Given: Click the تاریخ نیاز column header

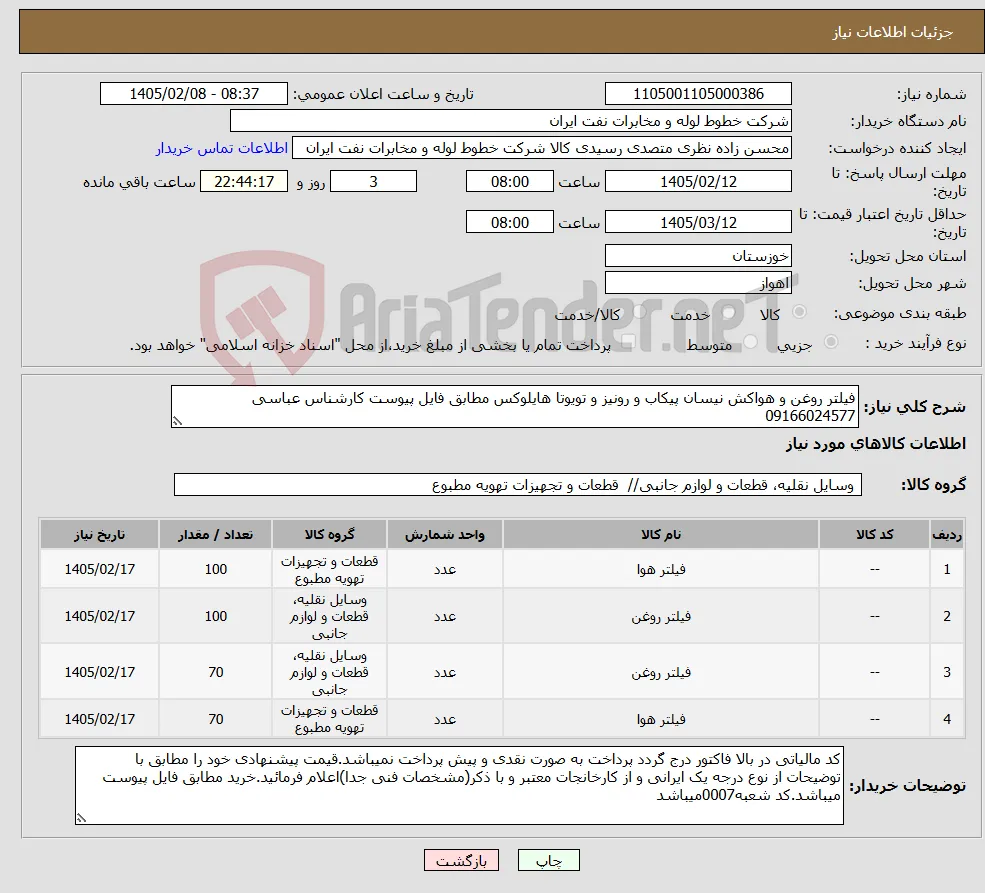Looking at the screenshot, I should tap(99, 534).
